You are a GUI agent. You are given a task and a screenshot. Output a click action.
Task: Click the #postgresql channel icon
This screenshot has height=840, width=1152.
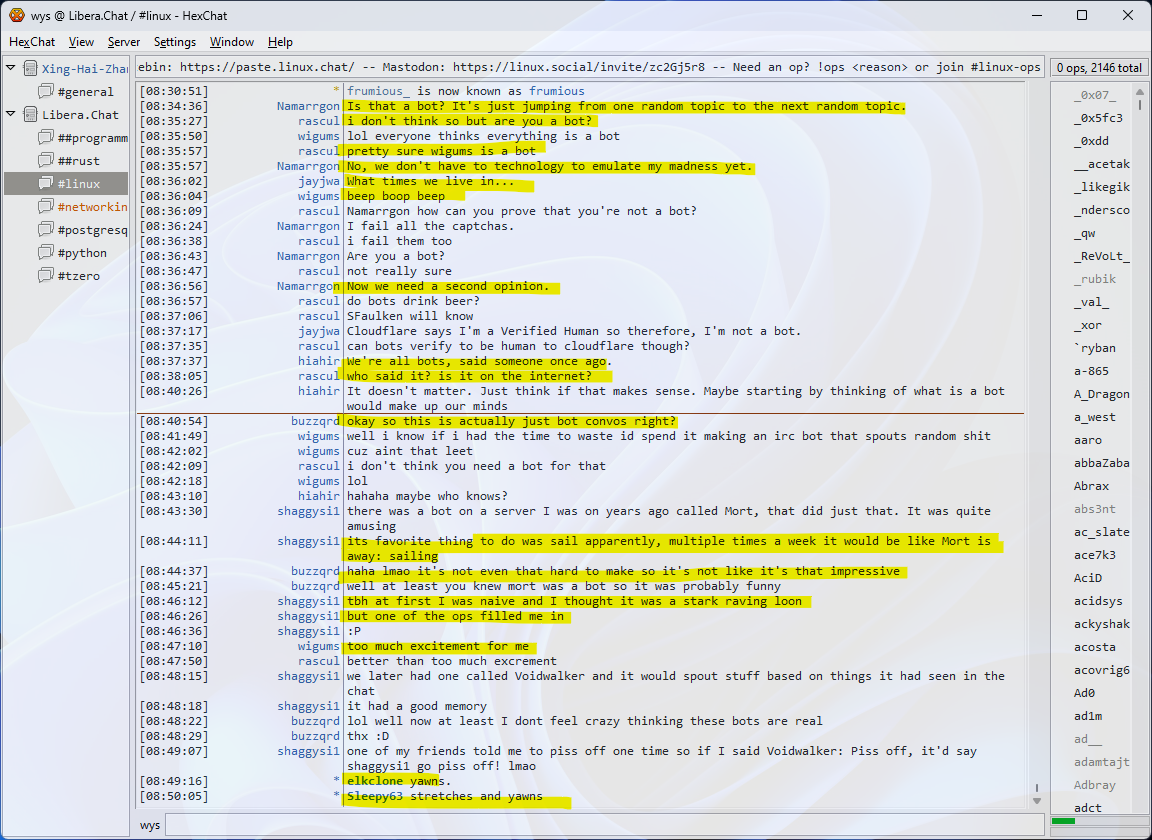(46, 230)
